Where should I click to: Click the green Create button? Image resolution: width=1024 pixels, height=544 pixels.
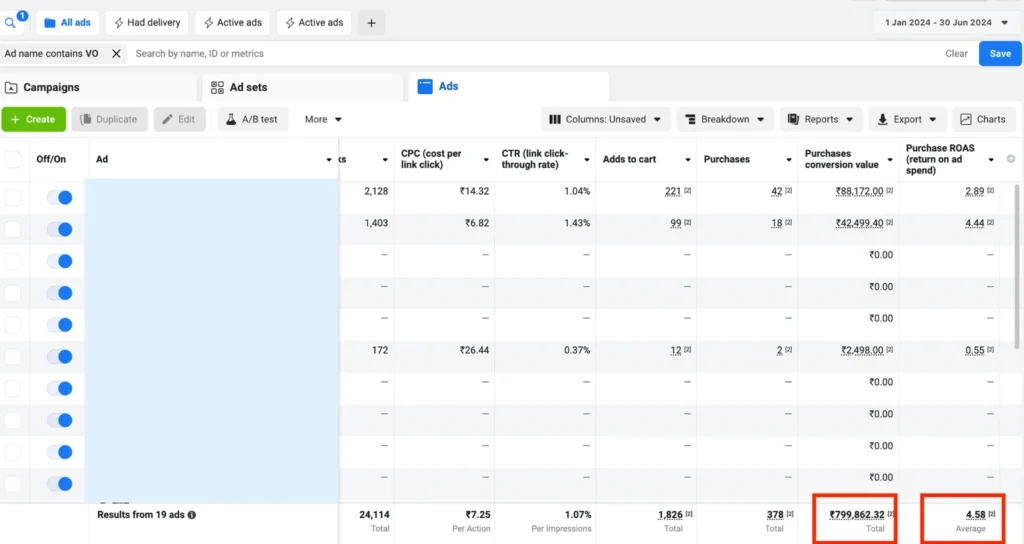pos(33,120)
